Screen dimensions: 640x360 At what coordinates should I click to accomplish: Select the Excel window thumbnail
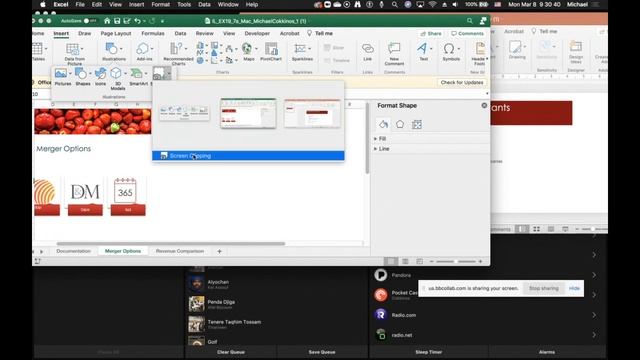tap(248, 113)
